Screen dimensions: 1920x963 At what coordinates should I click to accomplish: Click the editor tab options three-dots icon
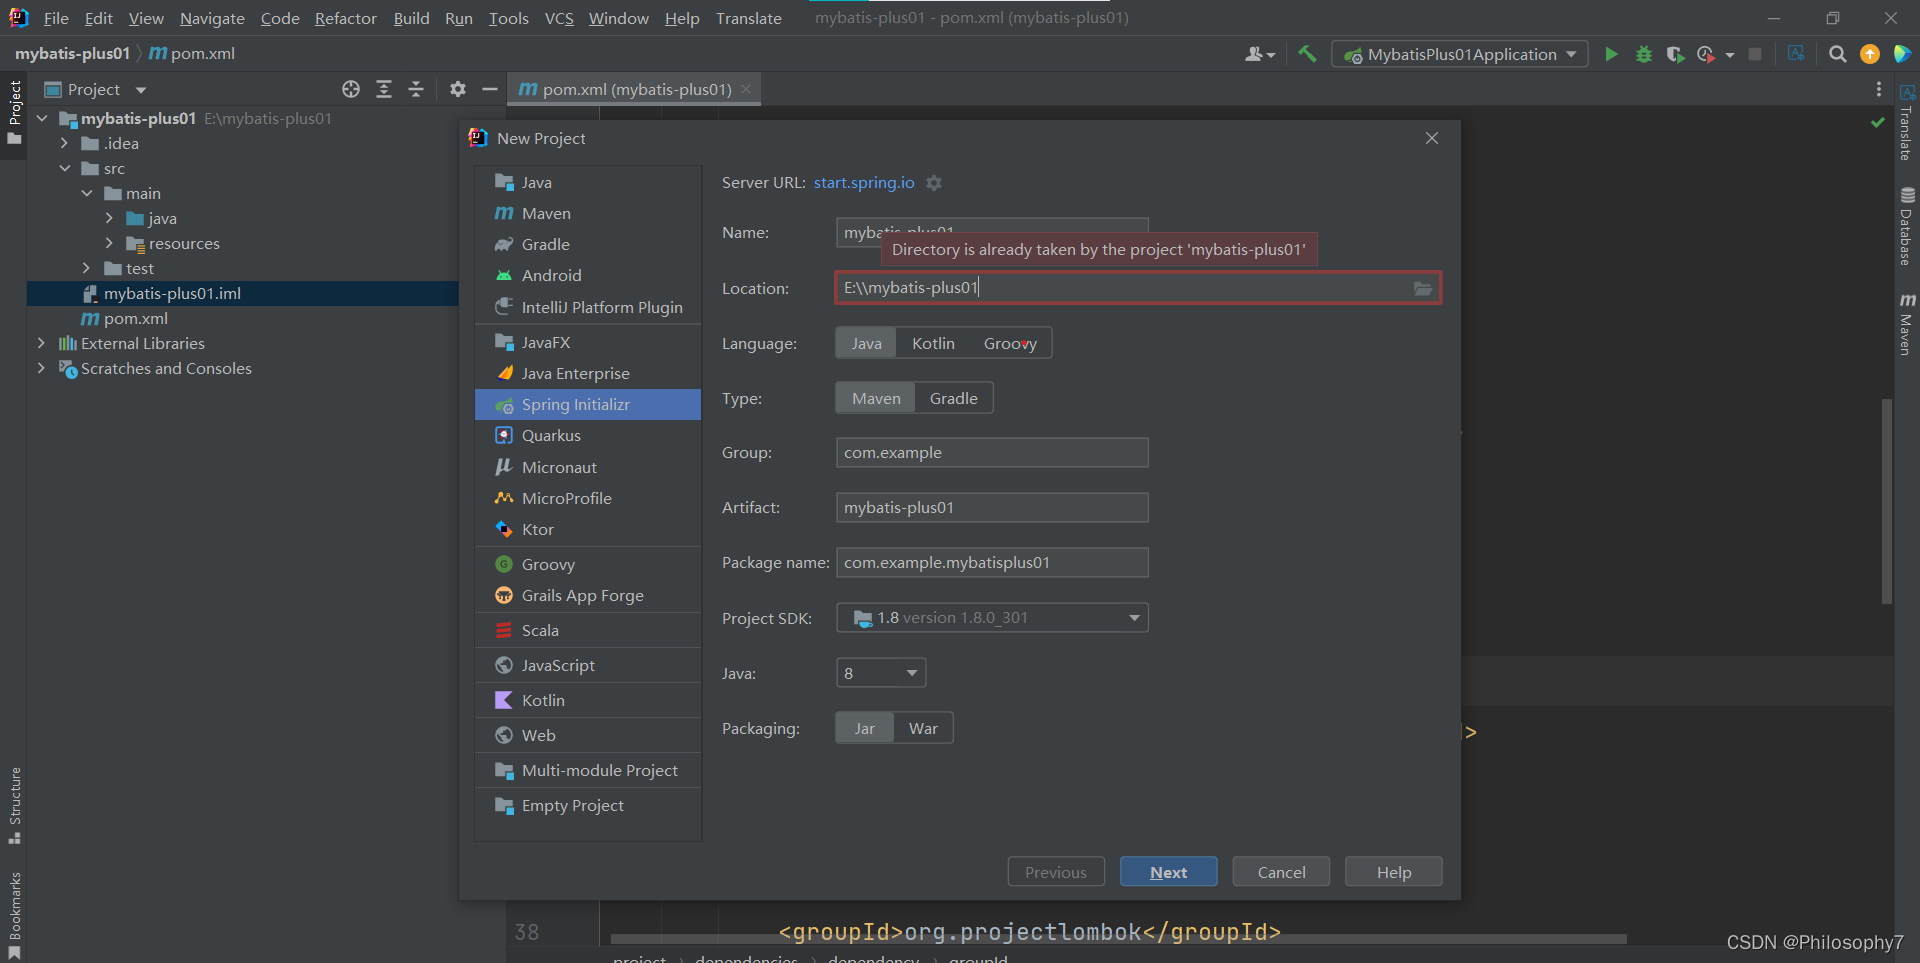1878,89
